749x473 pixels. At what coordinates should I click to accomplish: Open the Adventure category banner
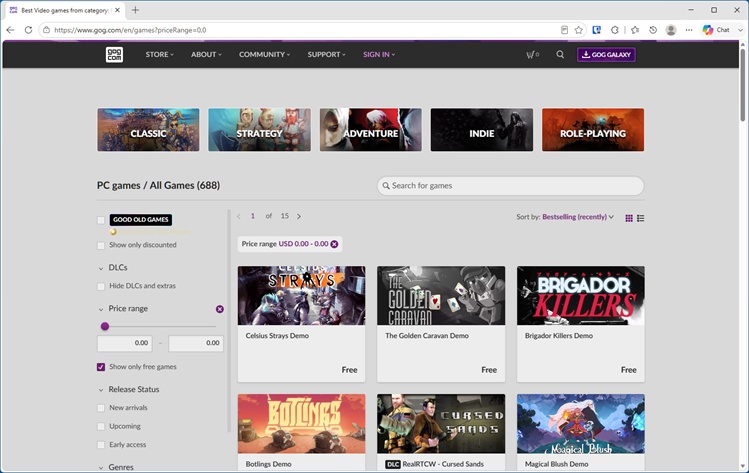tap(371, 129)
